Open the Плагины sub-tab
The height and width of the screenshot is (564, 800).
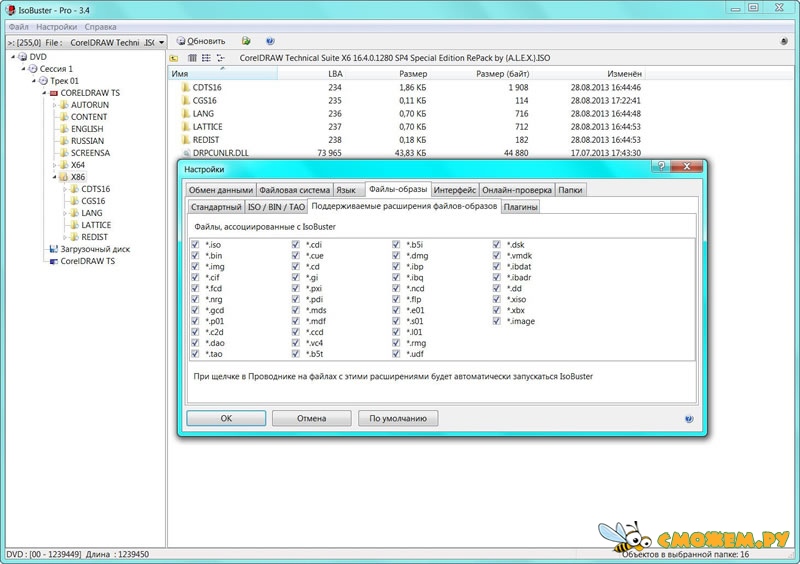(520, 207)
